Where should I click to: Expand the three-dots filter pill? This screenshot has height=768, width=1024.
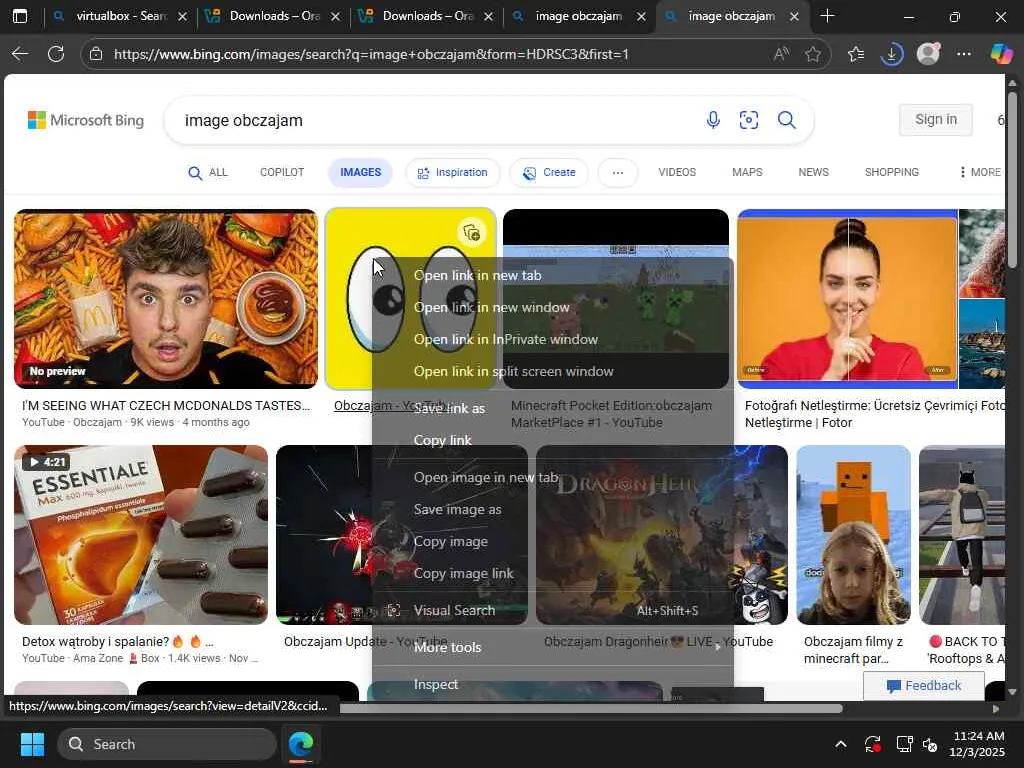618,172
